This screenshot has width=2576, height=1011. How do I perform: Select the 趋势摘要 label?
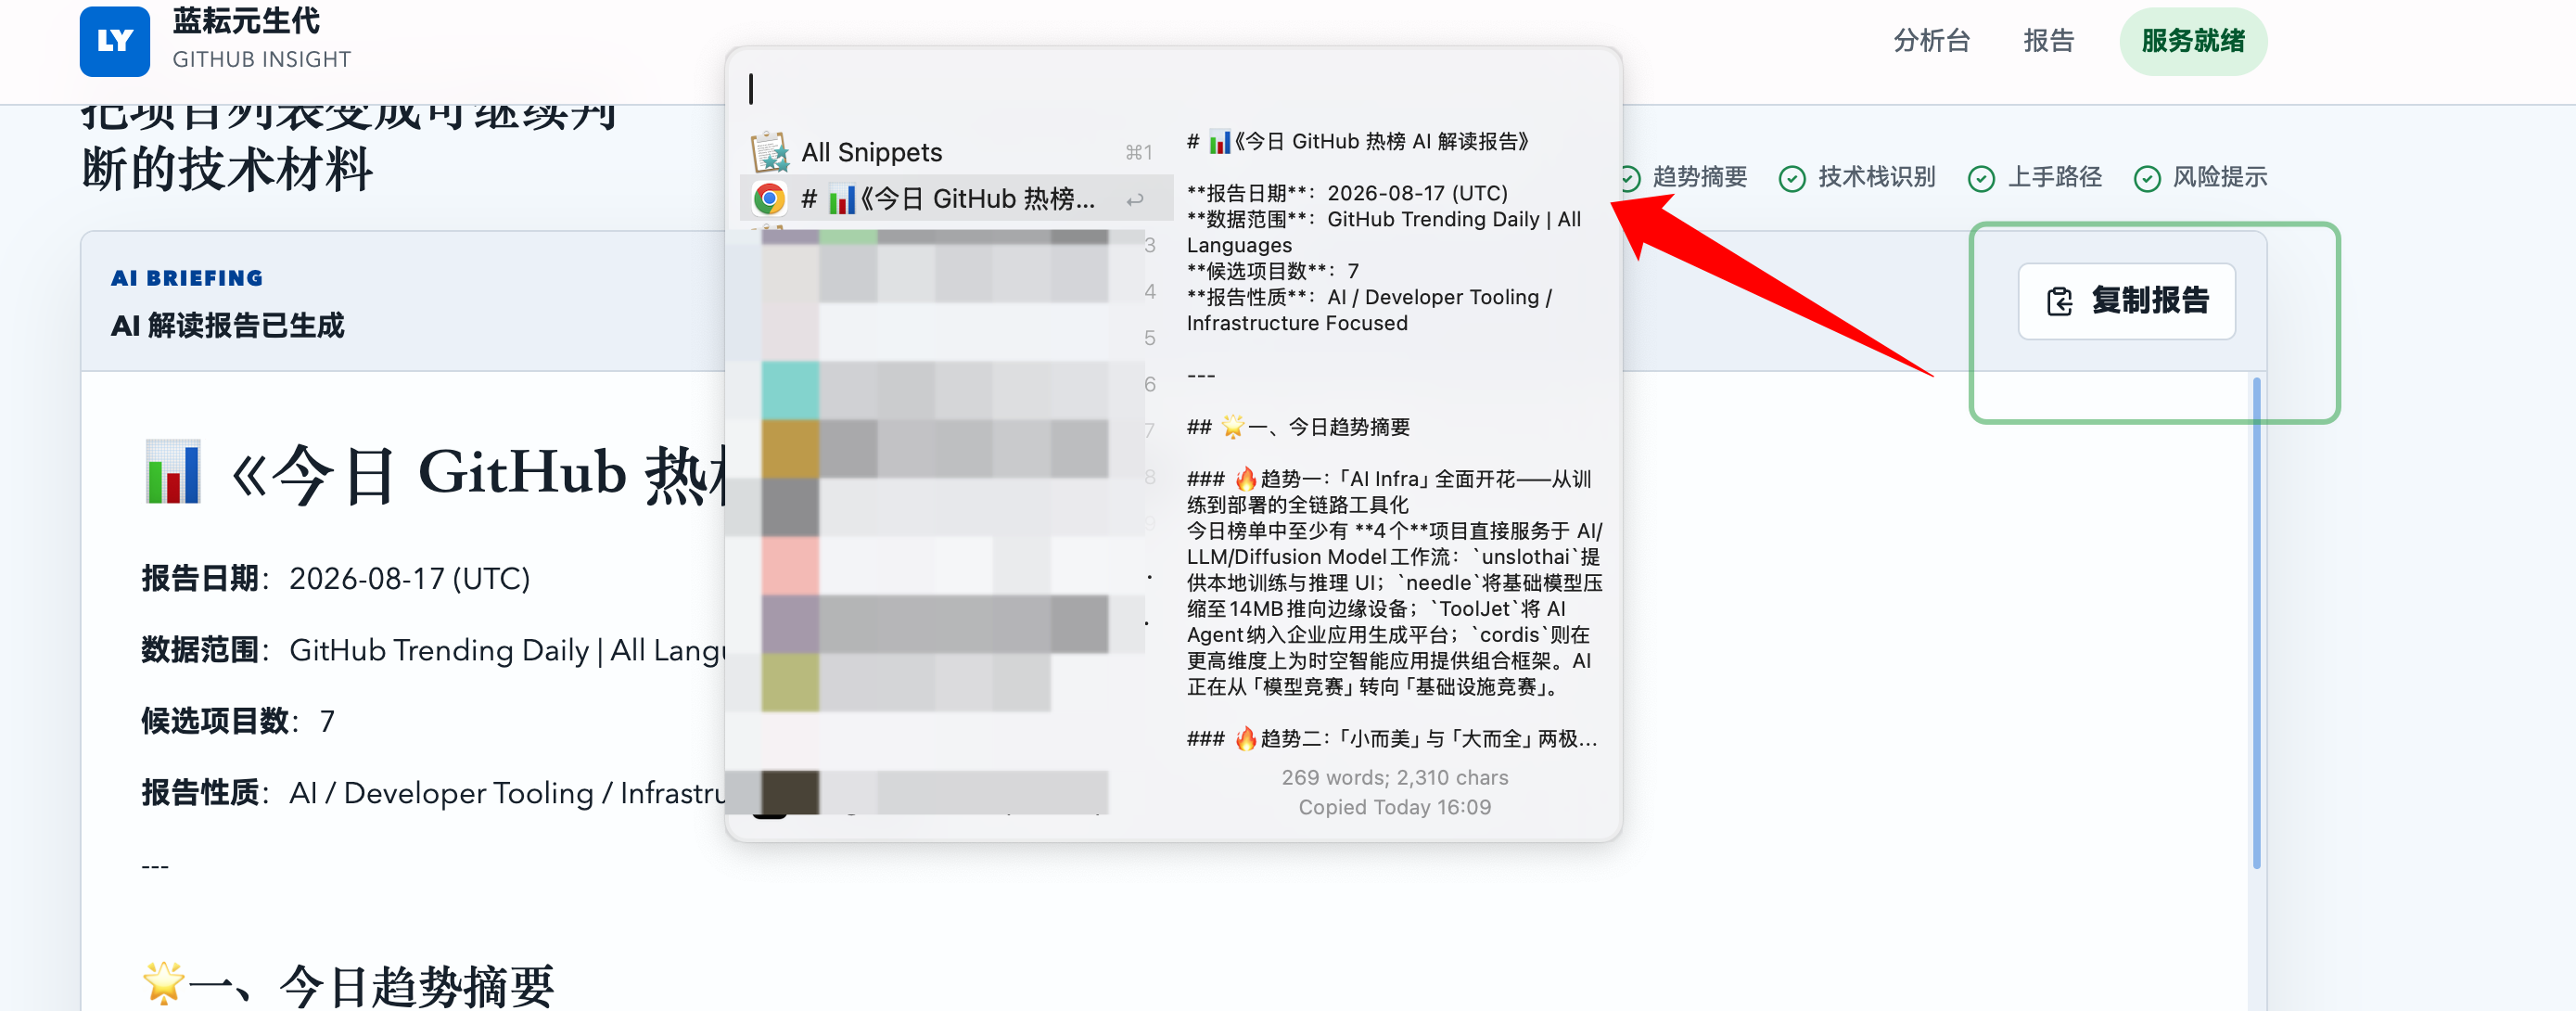tap(1700, 177)
